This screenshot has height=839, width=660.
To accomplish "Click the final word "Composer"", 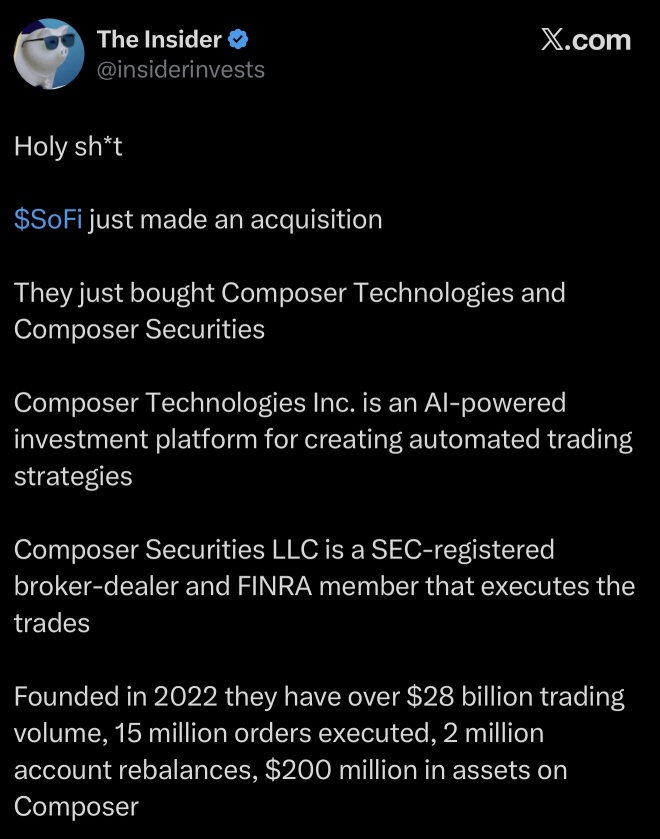I will [77, 807].
